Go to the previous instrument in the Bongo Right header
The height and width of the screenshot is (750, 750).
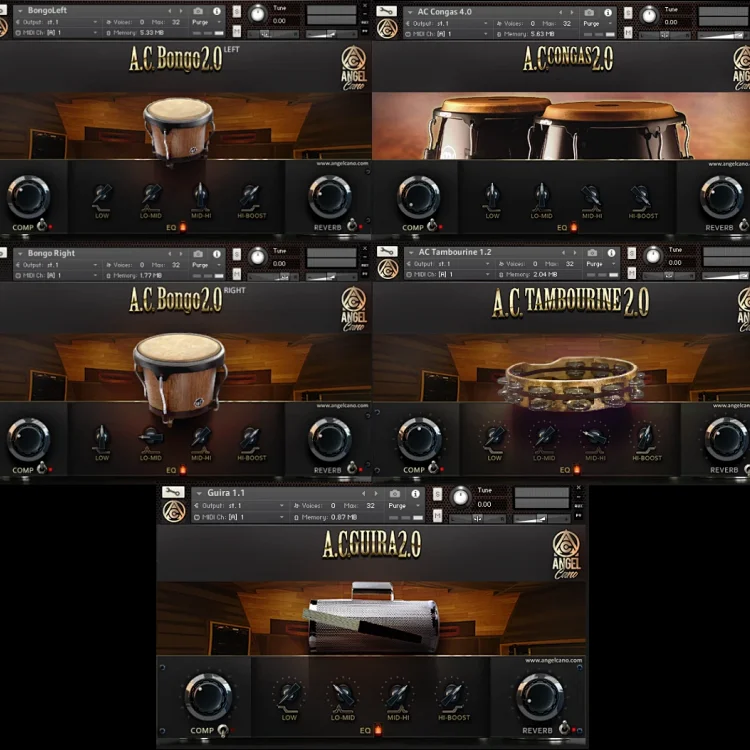(170, 254)
